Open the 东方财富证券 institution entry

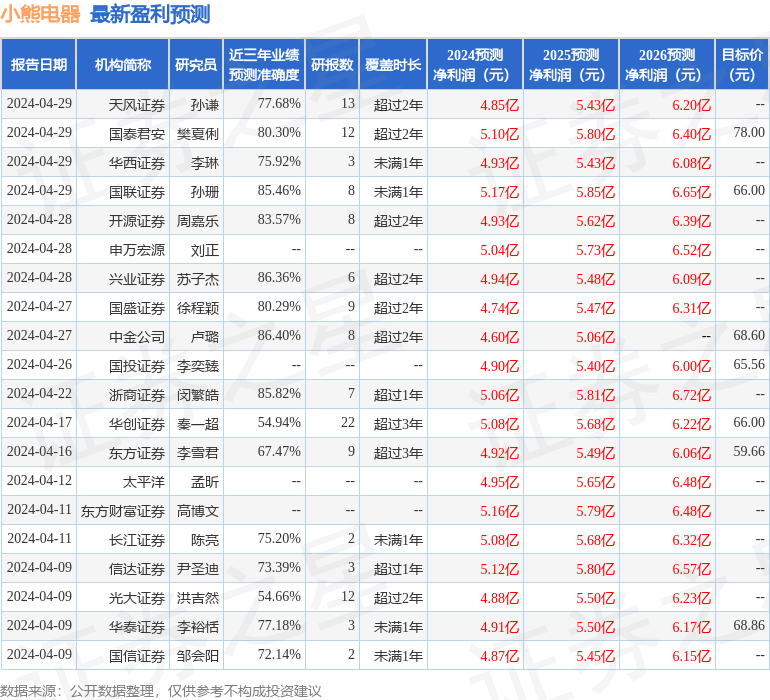tap(123, 511)
